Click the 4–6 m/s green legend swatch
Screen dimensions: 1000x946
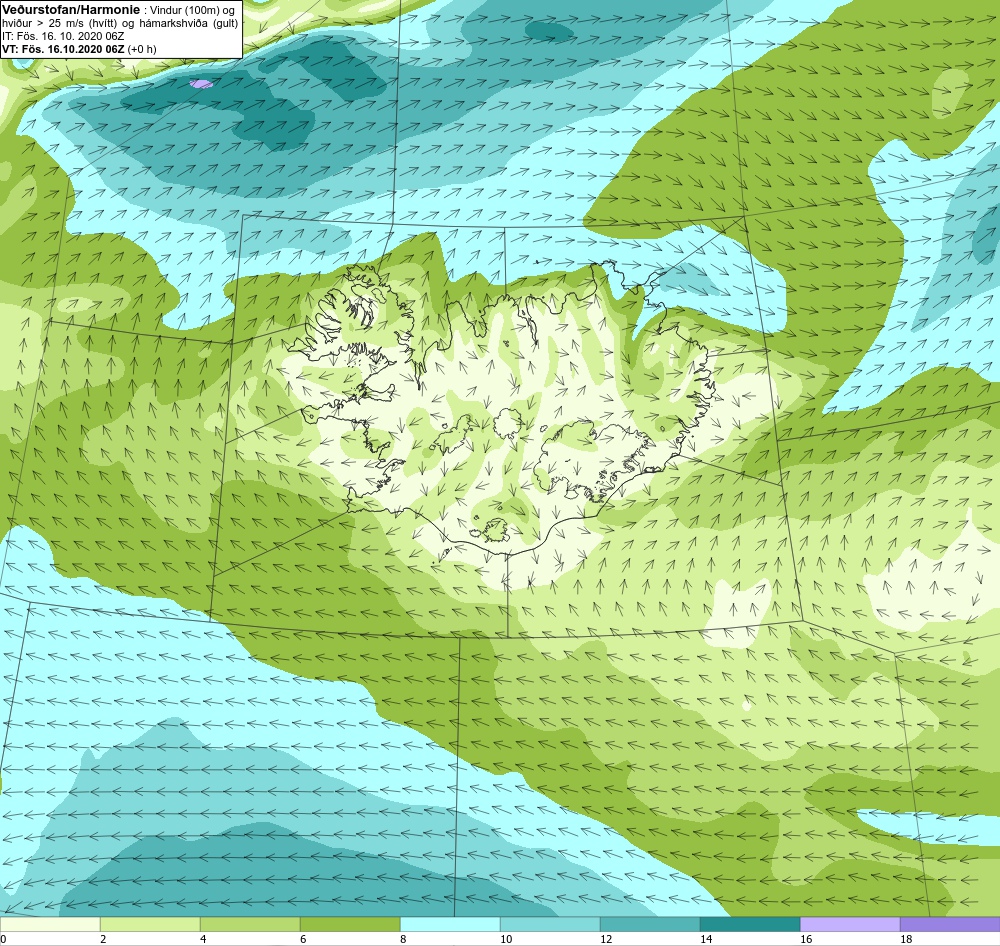250,925
